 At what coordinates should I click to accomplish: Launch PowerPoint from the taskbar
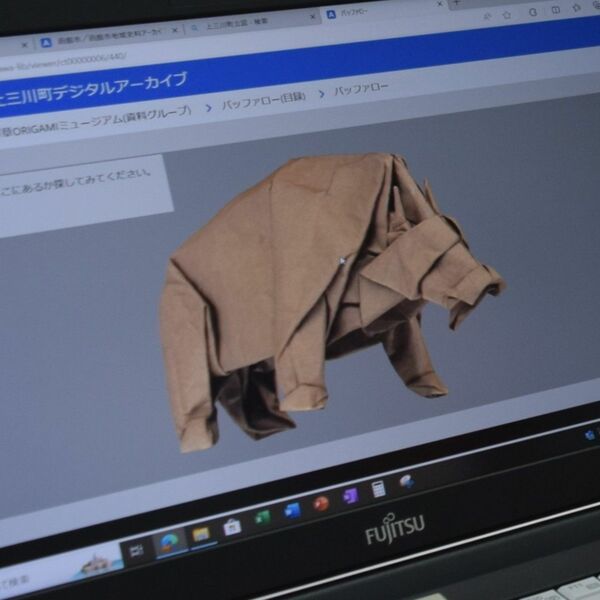321,503
